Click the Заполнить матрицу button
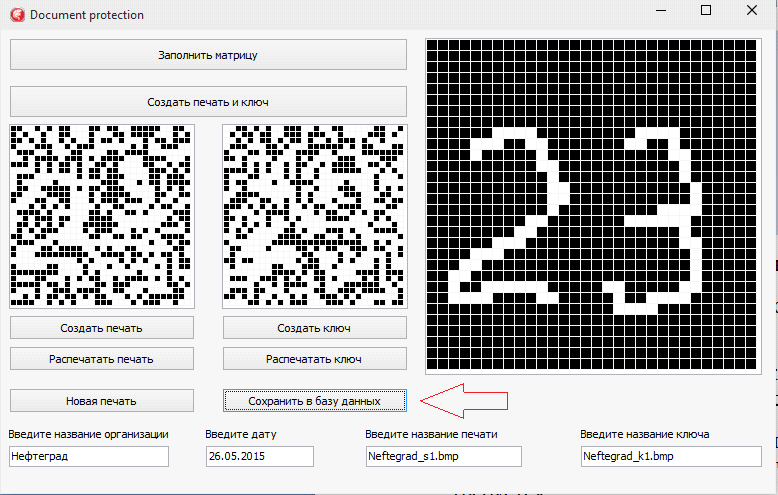The height and width of the screenshot is (495, 778). pyautogui.click(x=208, y=55)
